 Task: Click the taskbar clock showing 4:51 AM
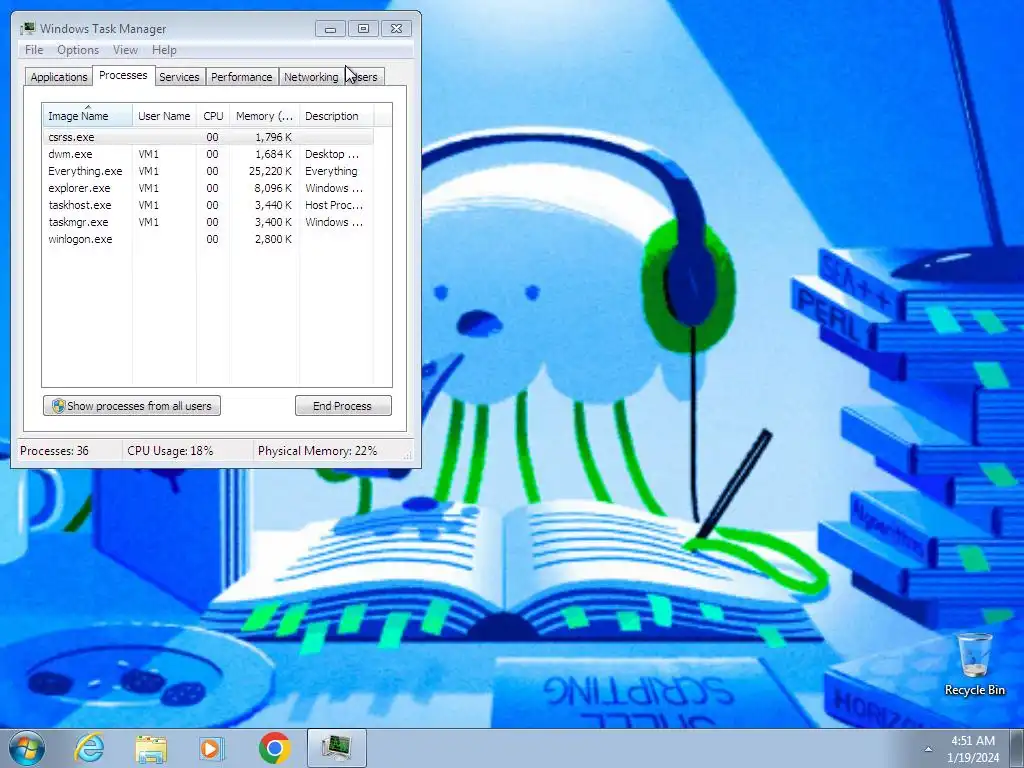972,749
